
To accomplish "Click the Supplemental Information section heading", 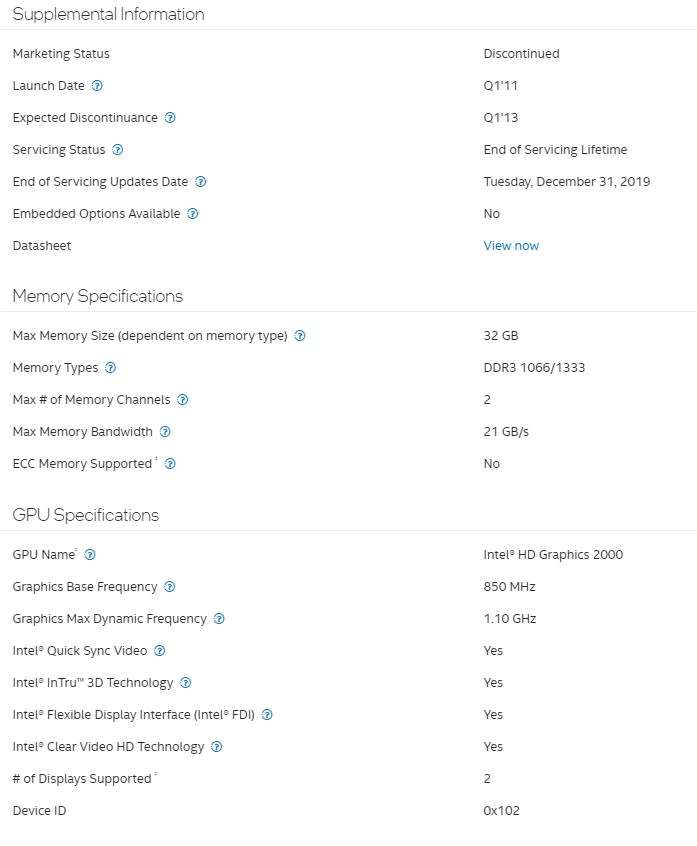I will [x=108, y=14].
